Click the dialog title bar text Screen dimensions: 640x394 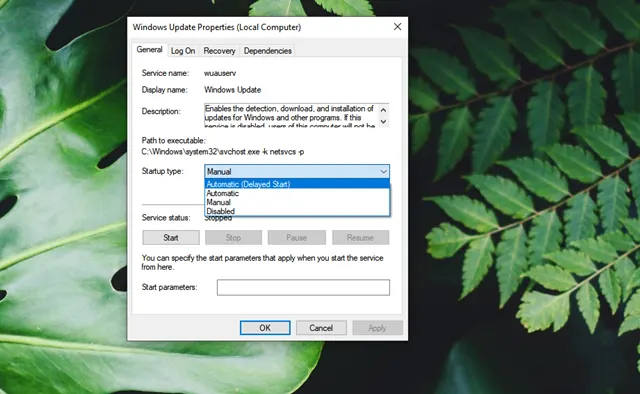tap(217, 27)
